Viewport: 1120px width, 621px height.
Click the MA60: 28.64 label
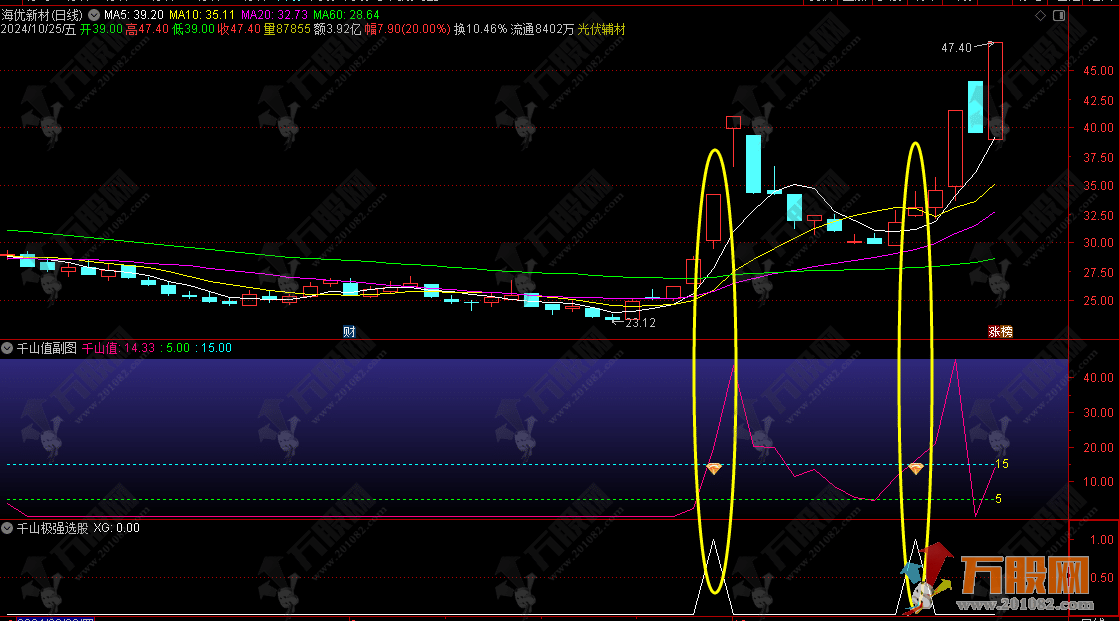[x=346, y=14]
